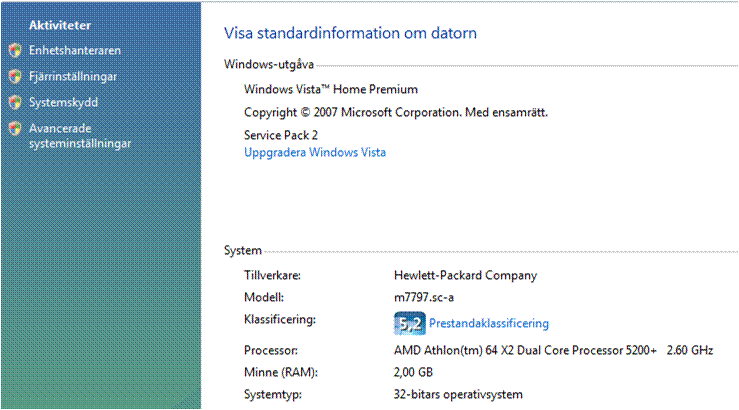Click the Visa standardinformation om datorn title
This screenshot has width=739, height=410.
pos(350,33)
